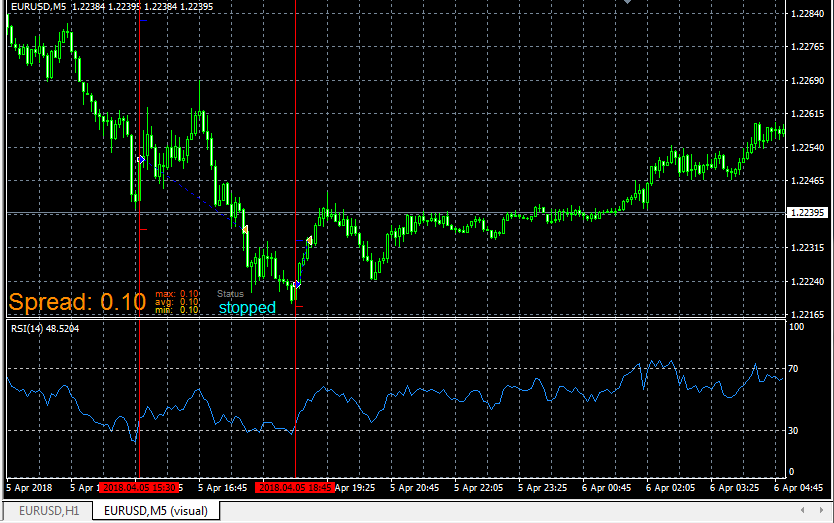Click the min: 0.10 spread reading
Image resolution: width=834 pixels, height=523 pixels.
coord(177,310)
